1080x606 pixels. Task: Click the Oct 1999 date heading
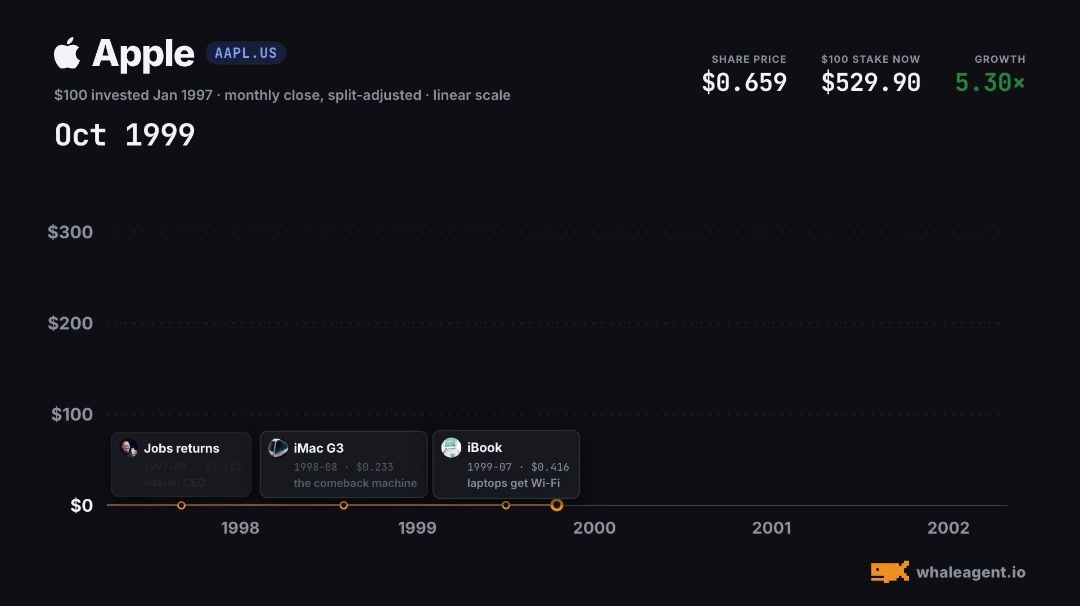coord(125,135)
